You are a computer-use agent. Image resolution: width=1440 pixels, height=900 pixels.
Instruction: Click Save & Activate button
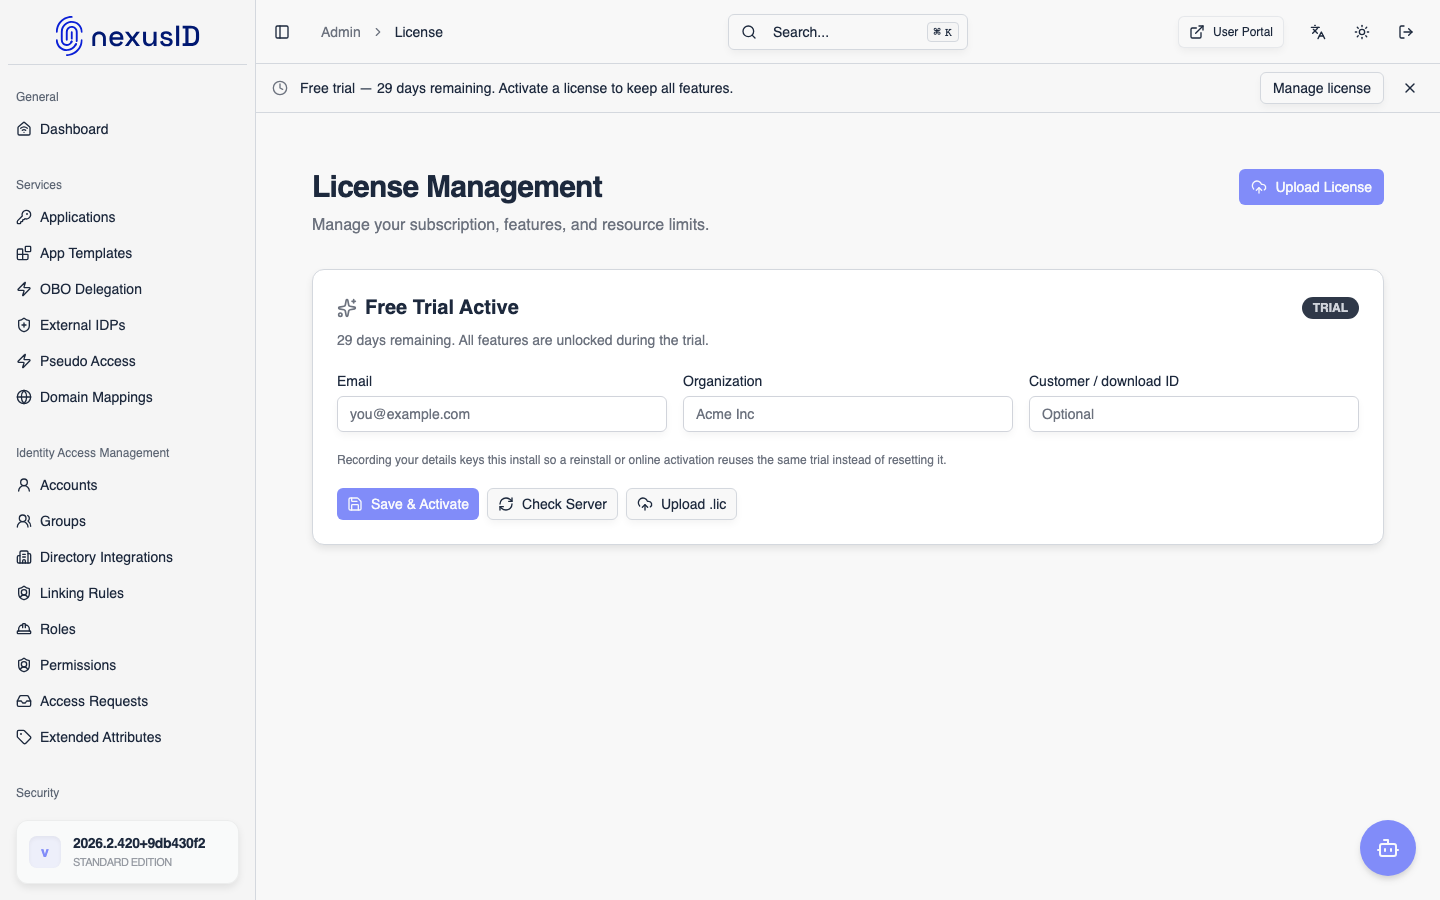[408, 504]
